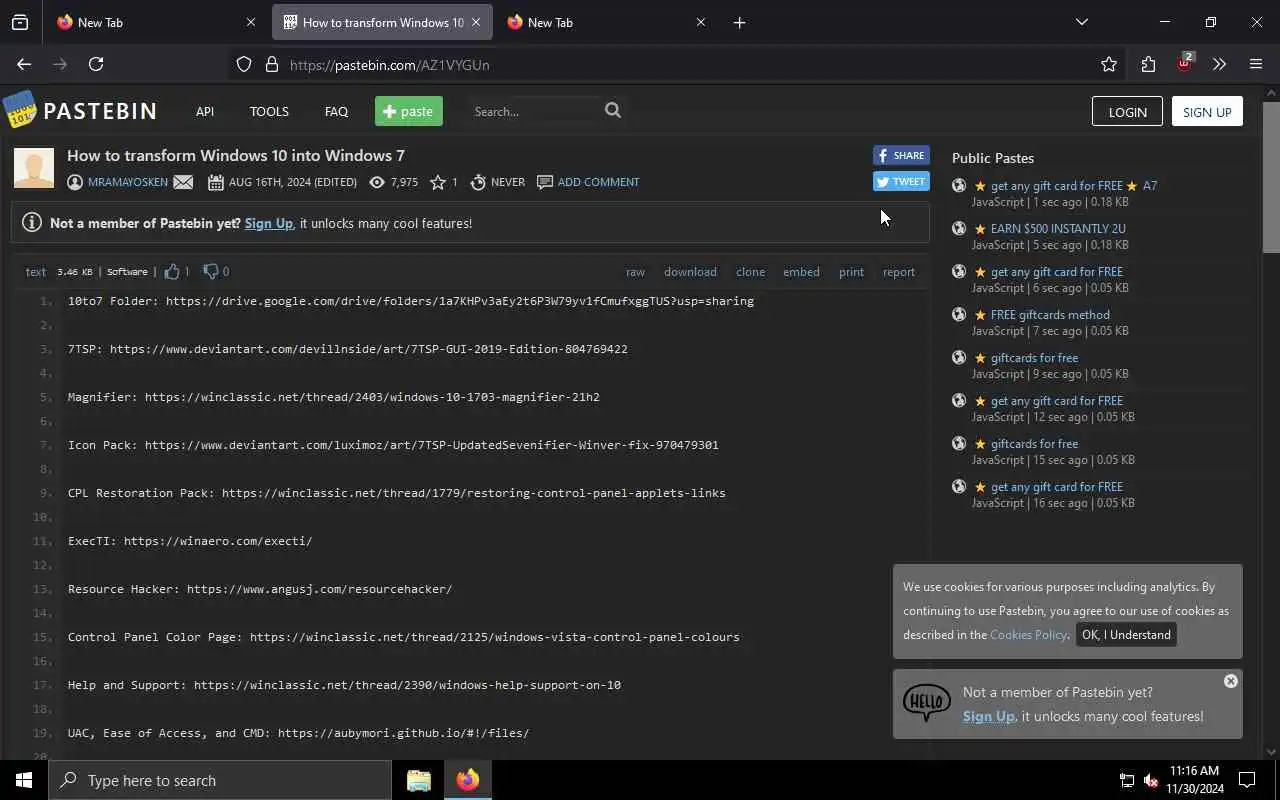
Task: Send a message via the envelope icon
Action: [x=183, y=182]
